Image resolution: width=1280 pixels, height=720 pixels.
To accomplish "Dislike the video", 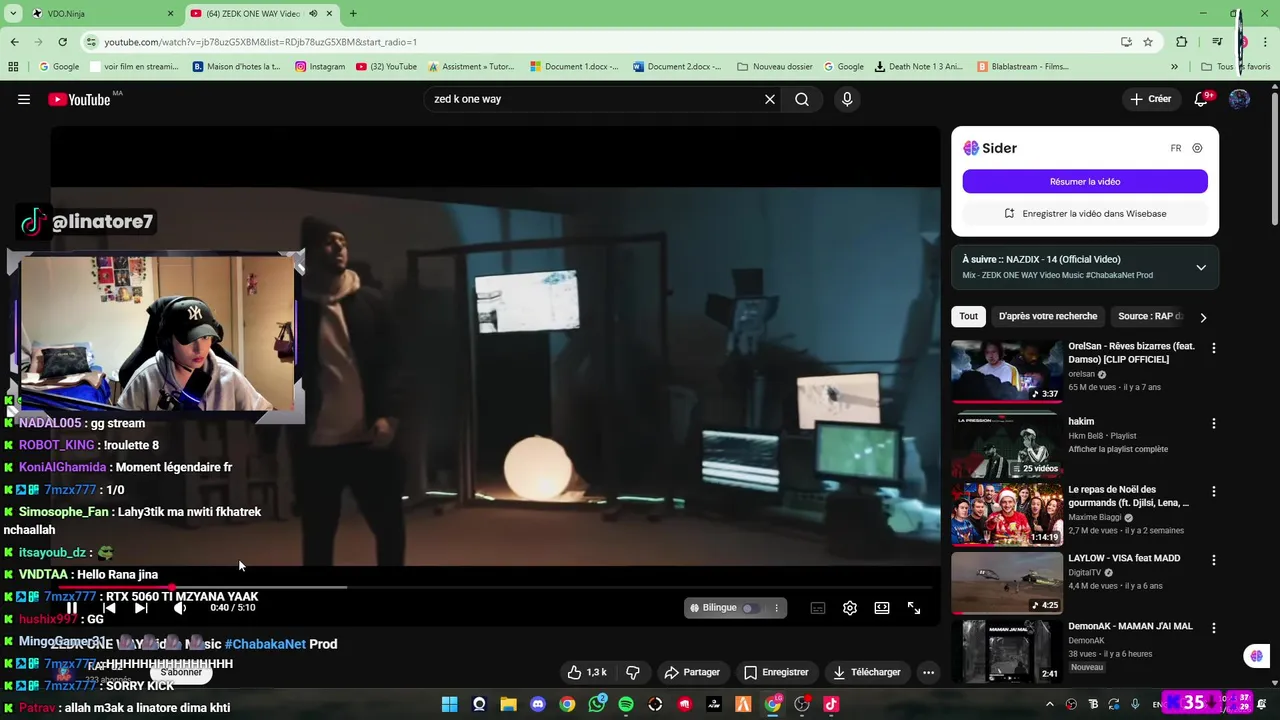I will coord(633,672).
